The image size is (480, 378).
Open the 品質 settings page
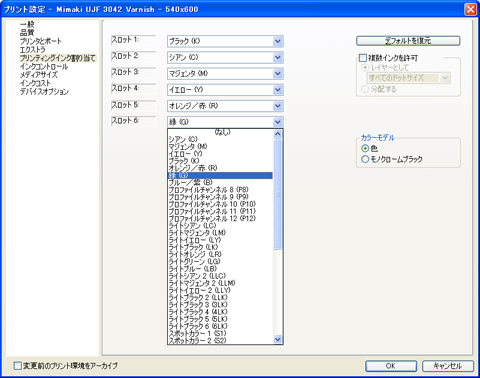tap(27, 33)
